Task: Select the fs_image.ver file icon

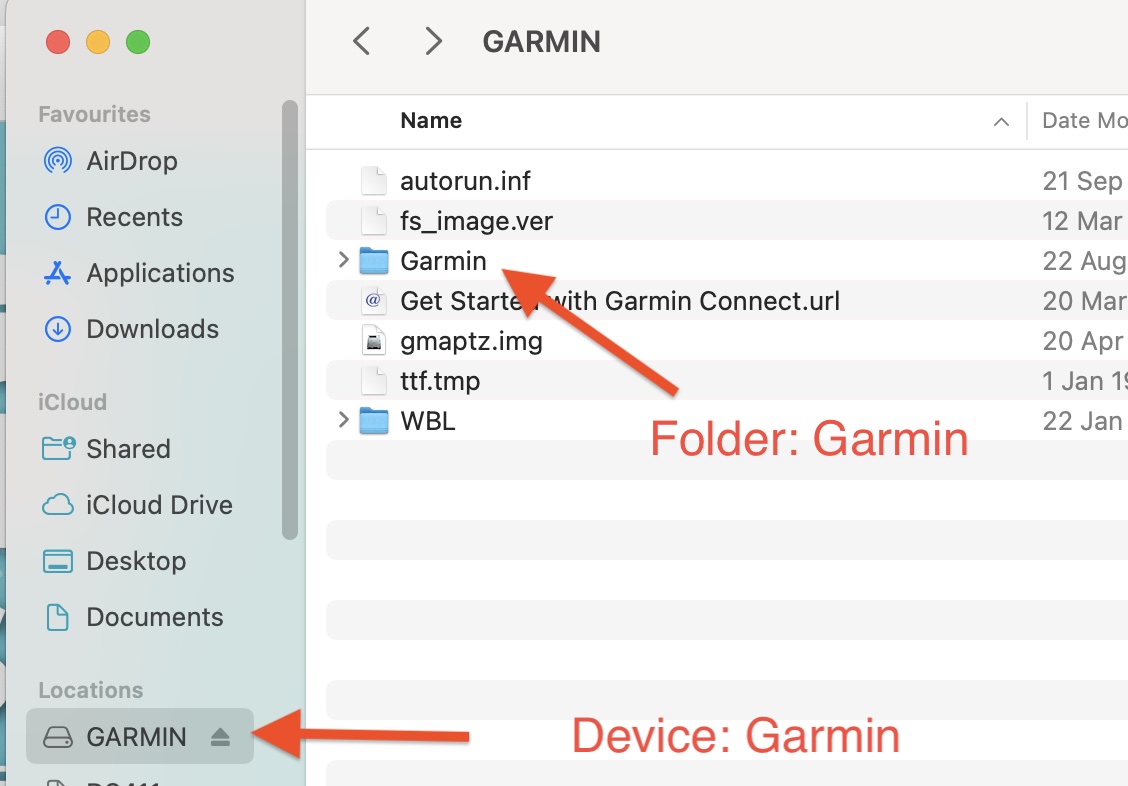Action: point(373,220)
